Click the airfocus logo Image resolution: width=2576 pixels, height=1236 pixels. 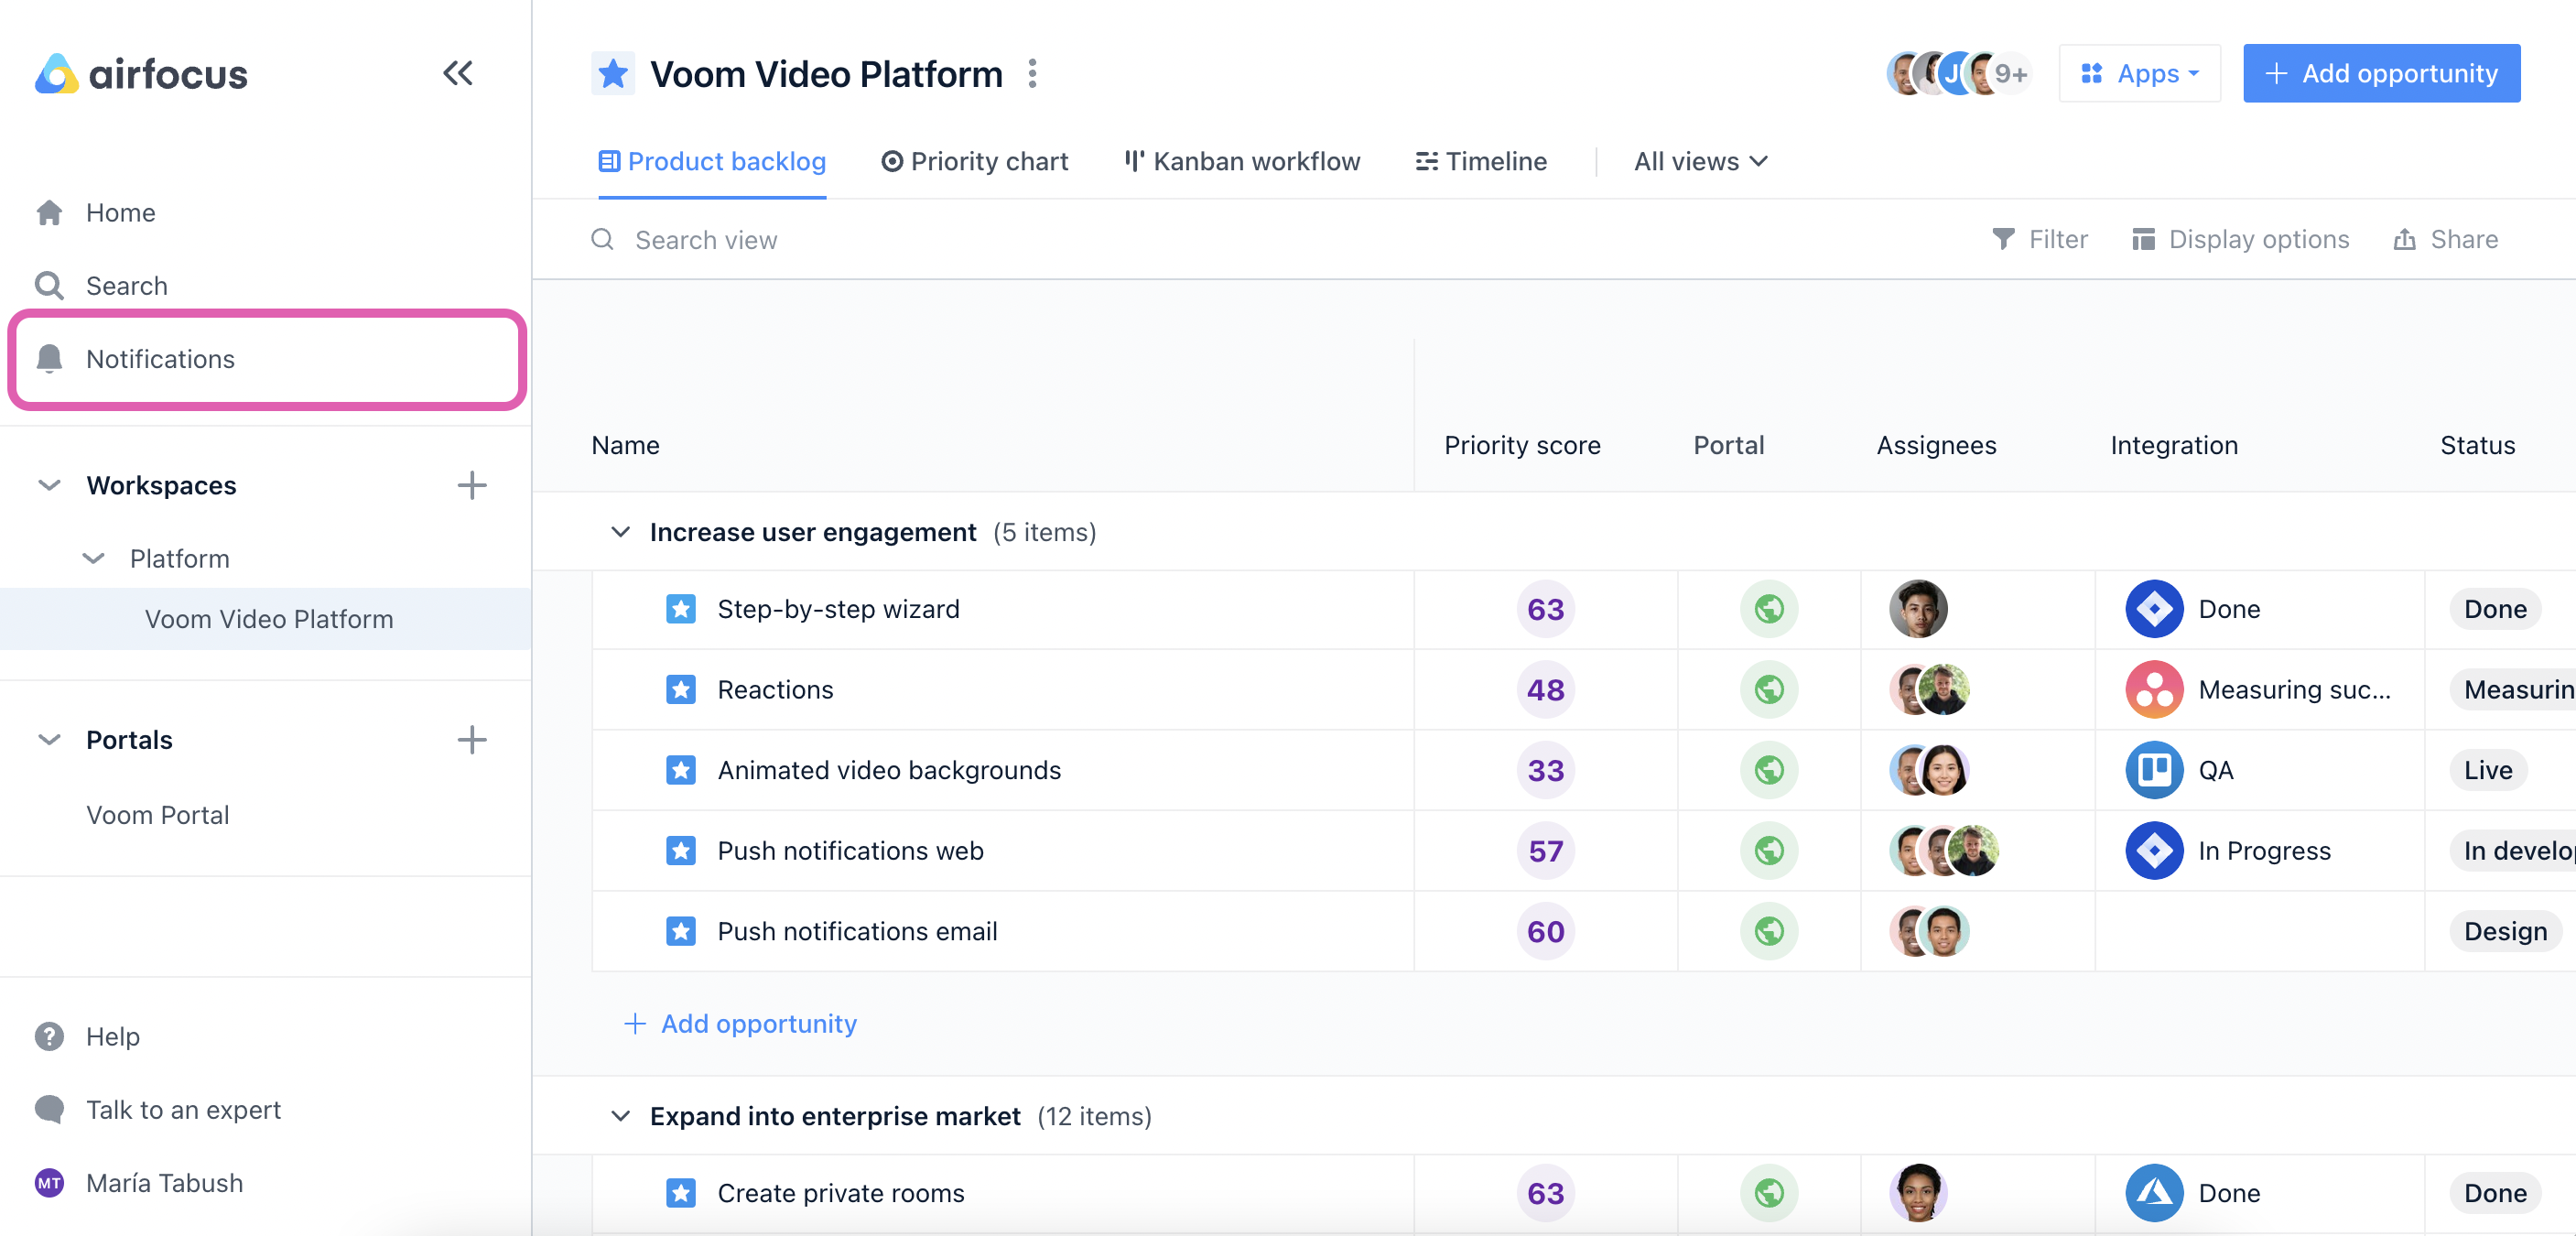coord(141,74)
